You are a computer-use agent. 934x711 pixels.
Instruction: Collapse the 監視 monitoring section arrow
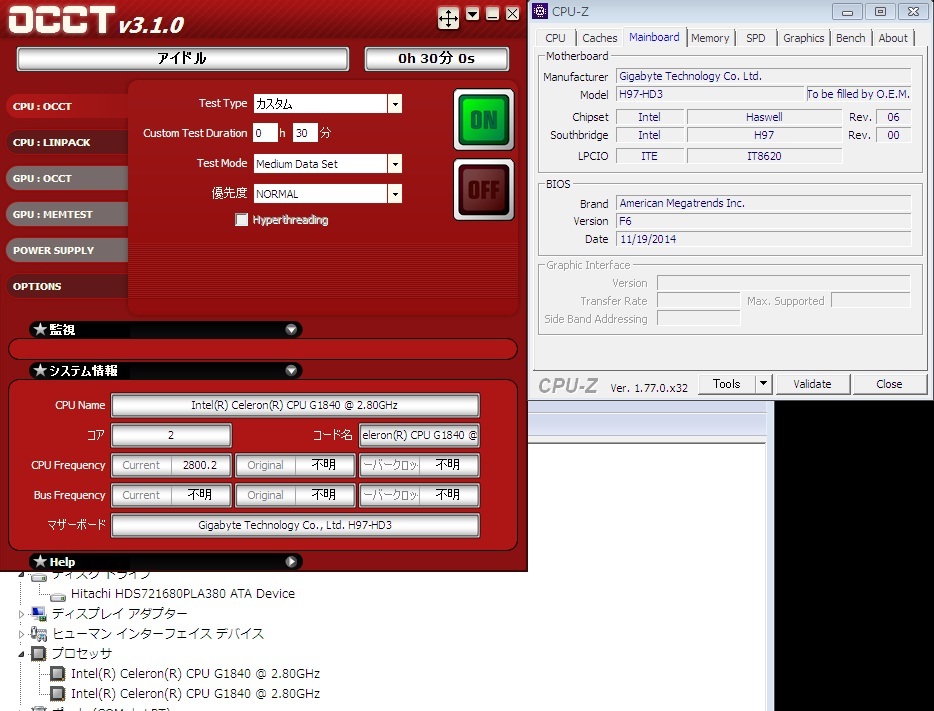(x=291, y=329)
